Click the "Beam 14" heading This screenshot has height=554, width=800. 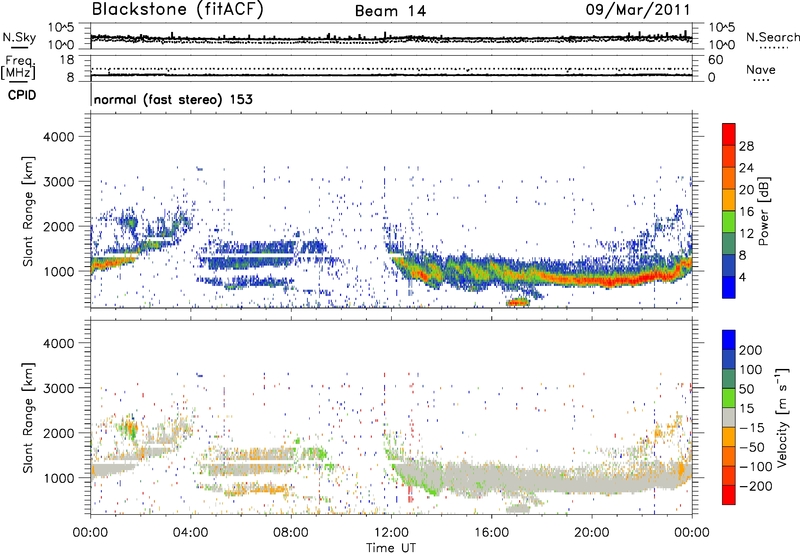pos(390,11)
